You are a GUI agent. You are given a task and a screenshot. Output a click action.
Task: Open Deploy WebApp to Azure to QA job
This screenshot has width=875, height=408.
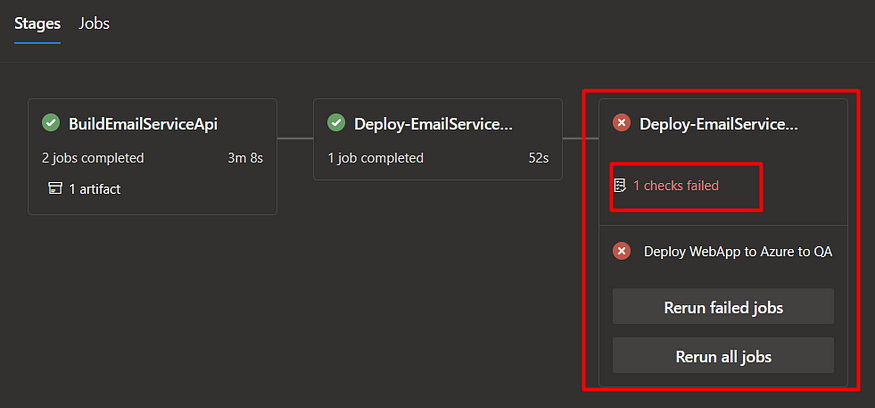tap(738, 252)
